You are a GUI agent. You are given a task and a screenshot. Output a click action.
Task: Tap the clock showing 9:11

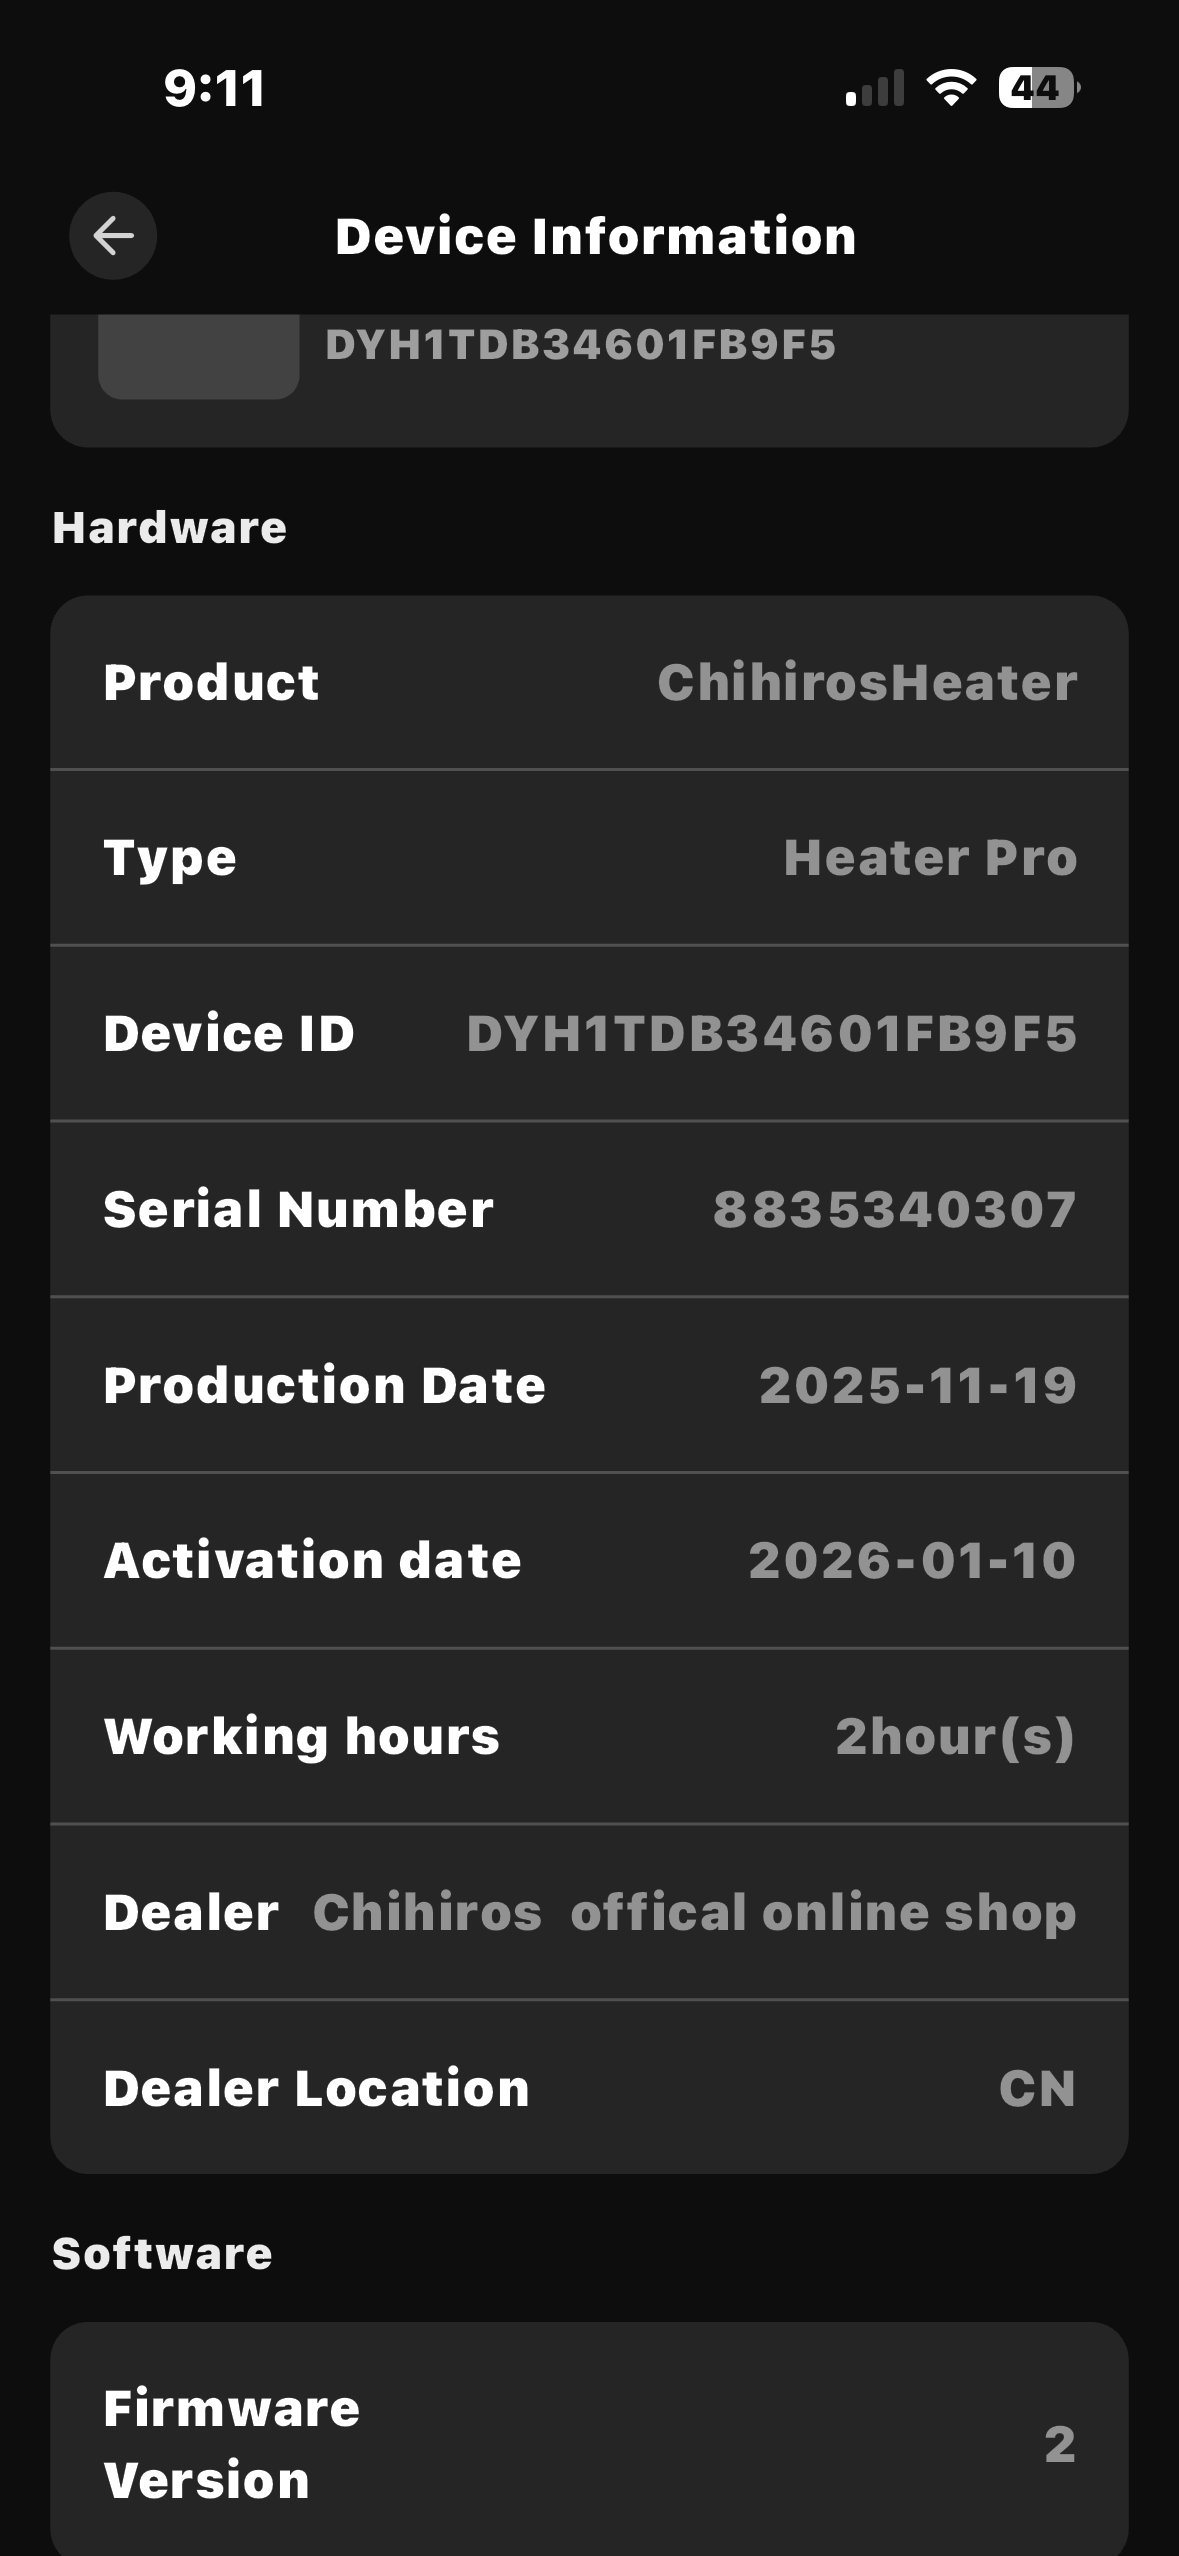point(214,88)
